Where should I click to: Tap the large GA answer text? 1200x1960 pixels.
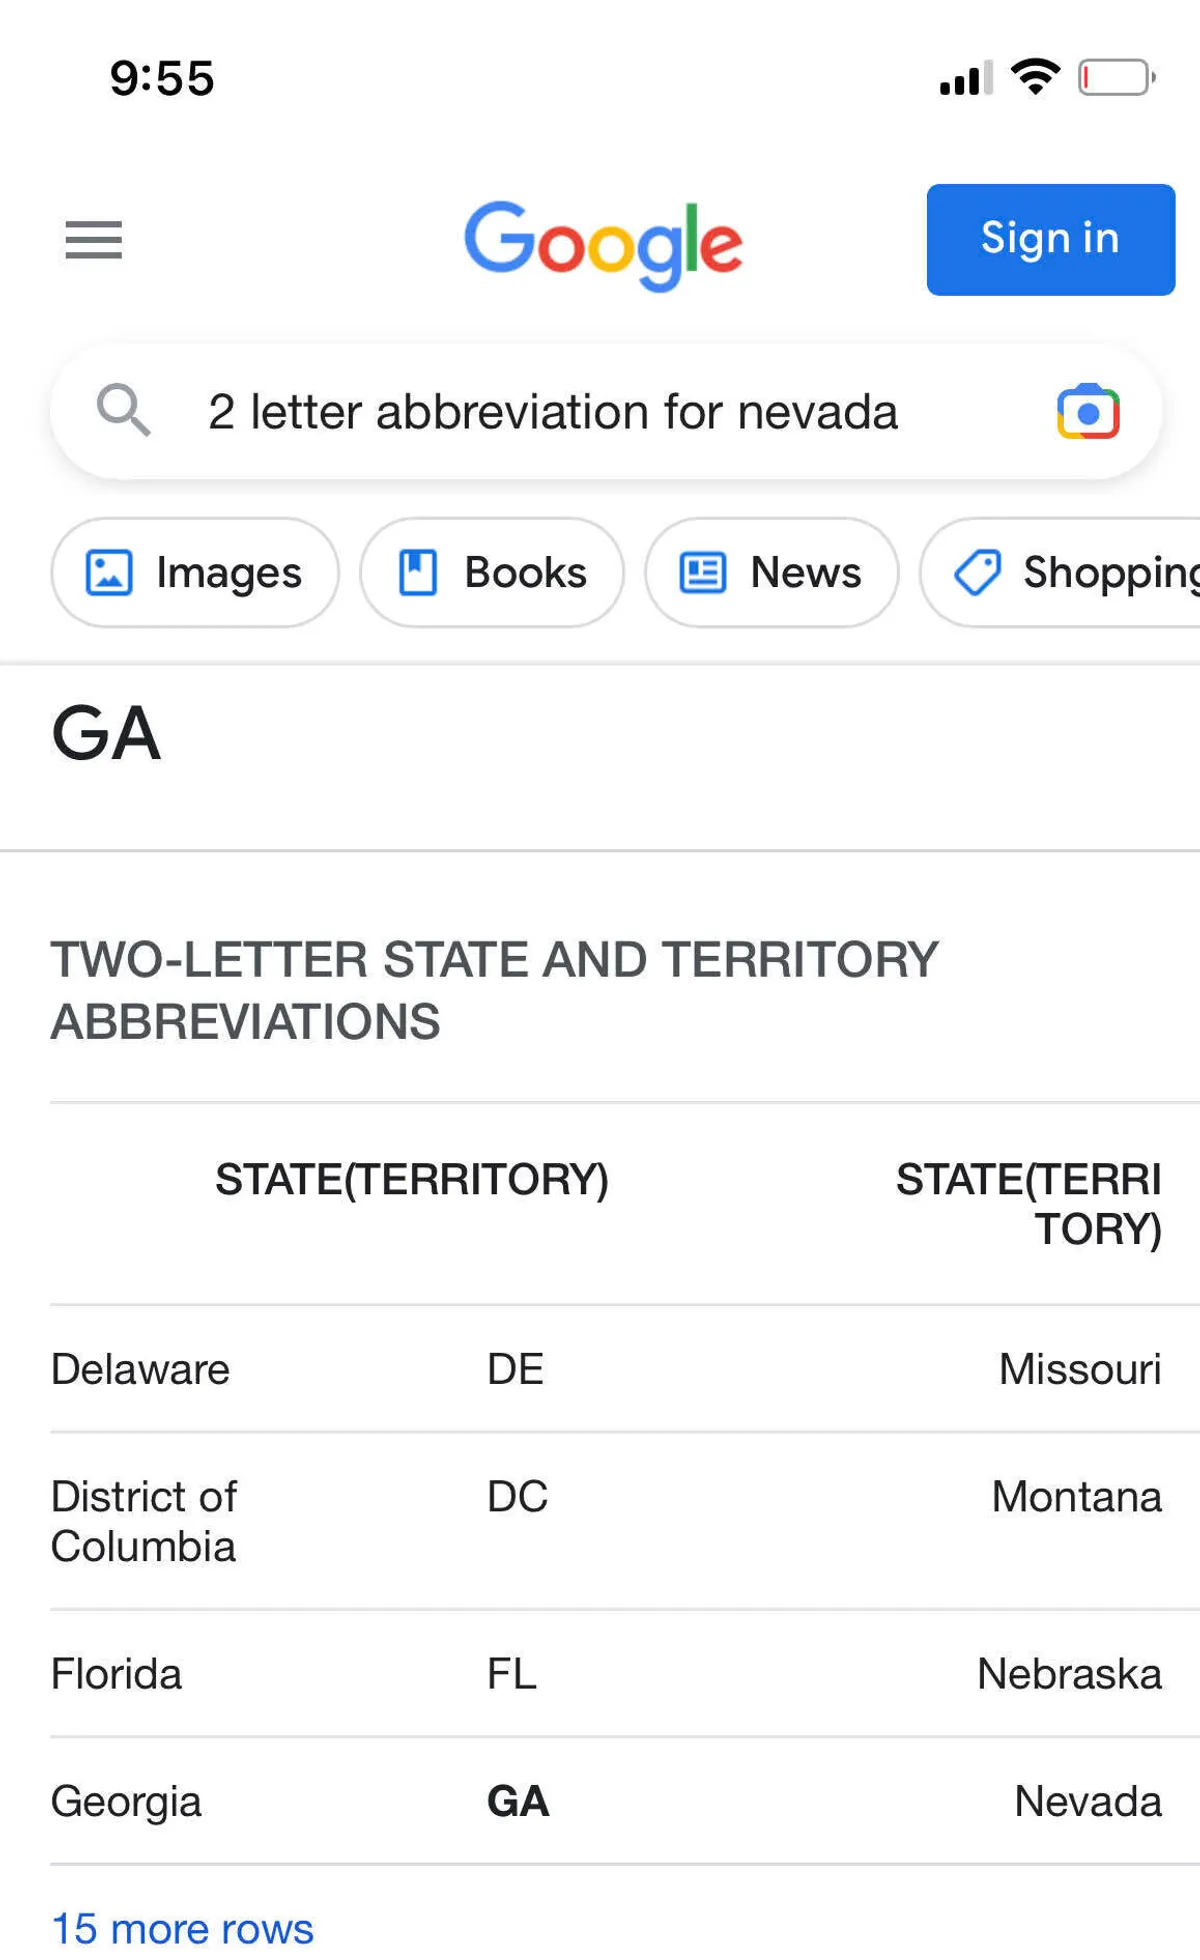pyautogui.click(x=106, y=734)
